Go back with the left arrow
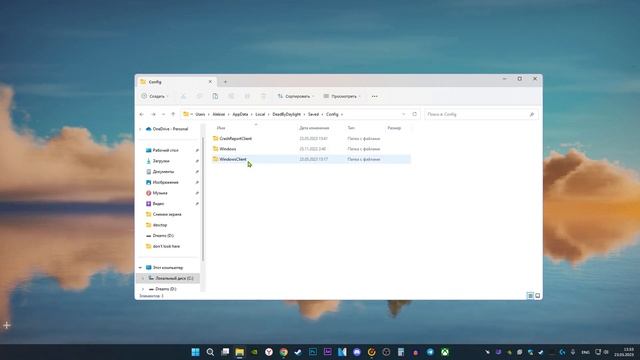The width and height of the screenshot is (640, 360). pos(142,114)
